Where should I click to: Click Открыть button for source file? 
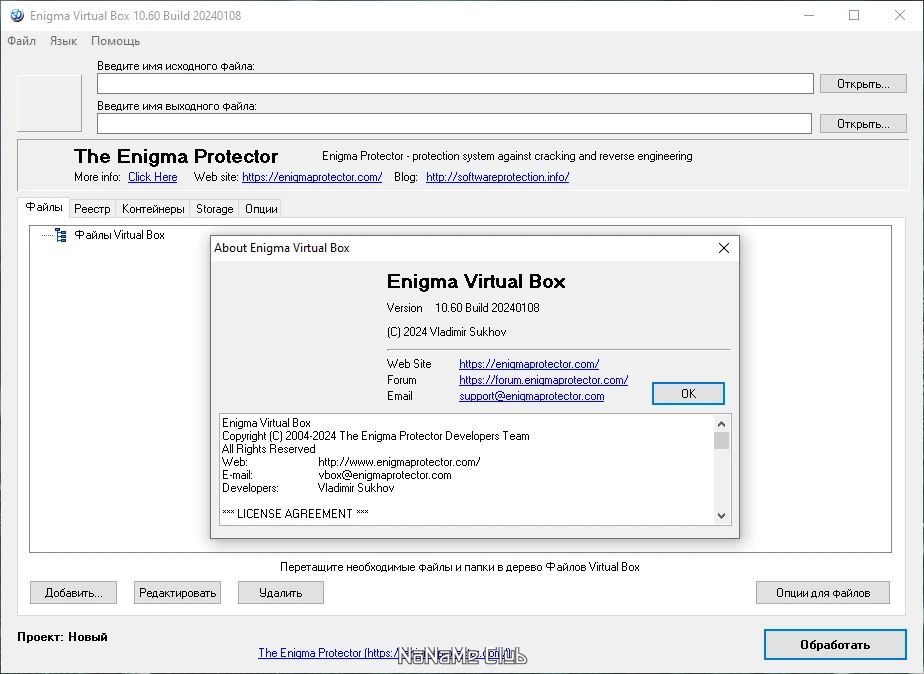point(863,84)
